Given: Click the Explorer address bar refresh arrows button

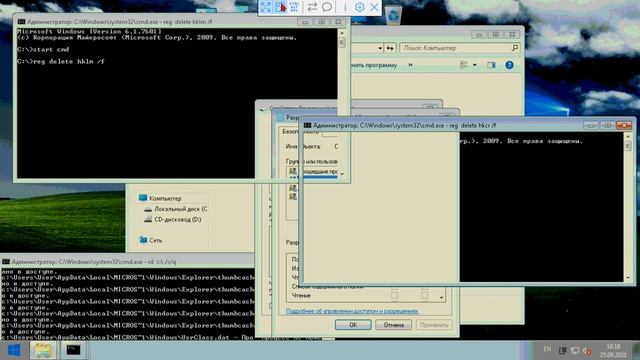Looking at the screenshot, I should coord(390,48).
